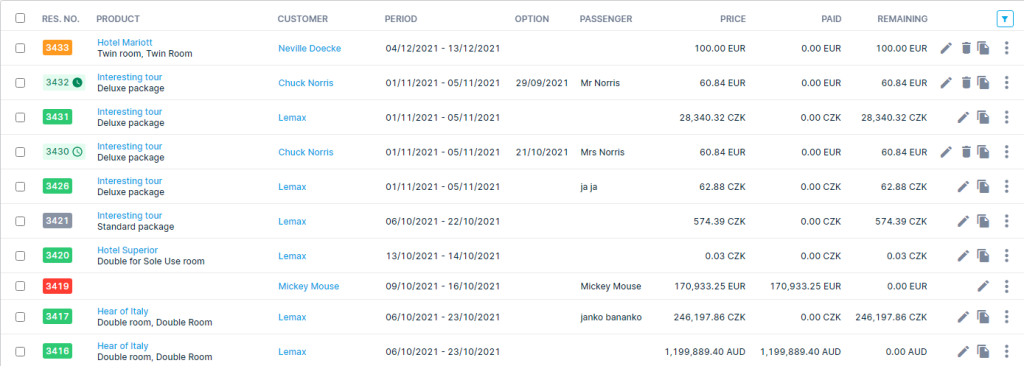Select the checkbox for reservation 3433
This screenshot has height=366, width=1024.
point(20,48)
